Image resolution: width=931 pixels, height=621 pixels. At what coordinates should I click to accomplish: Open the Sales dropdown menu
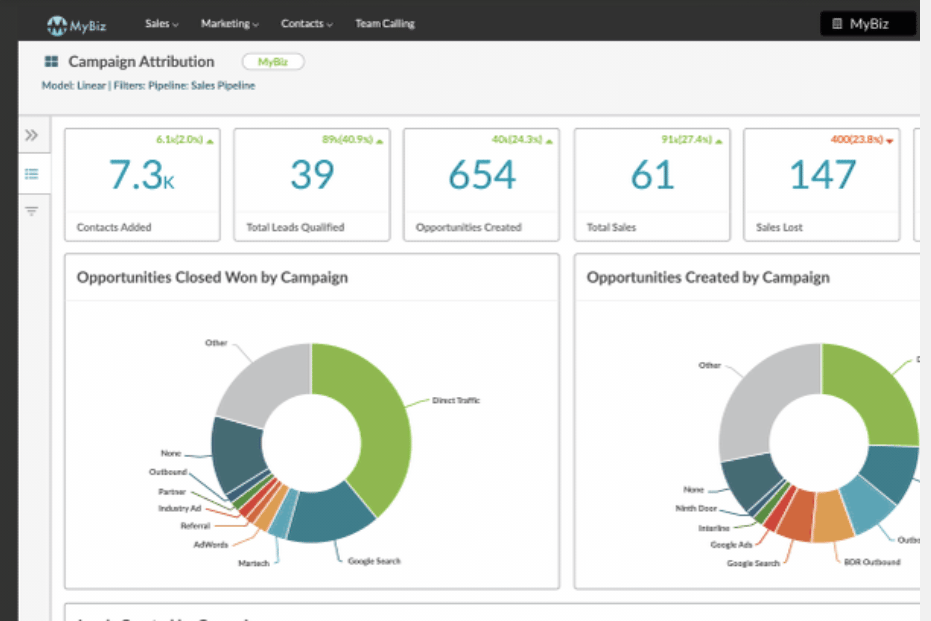tap(161, 23)
